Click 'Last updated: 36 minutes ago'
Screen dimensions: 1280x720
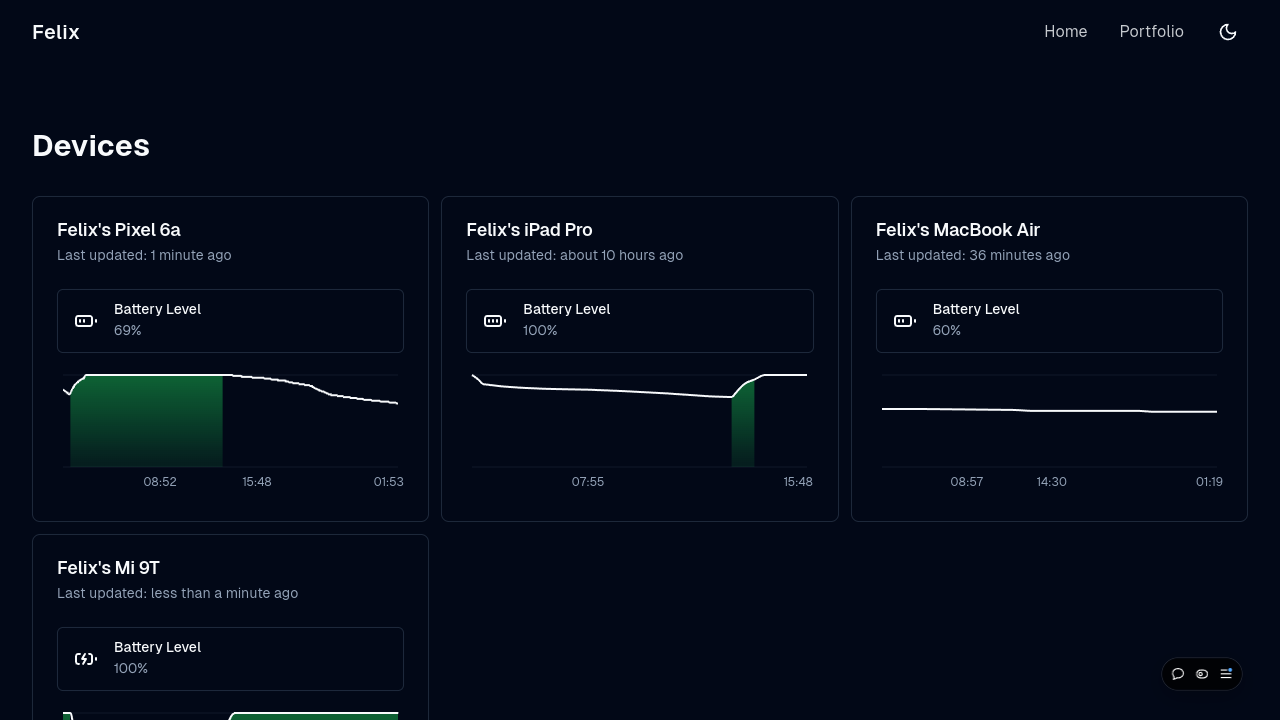click(973, 255)
